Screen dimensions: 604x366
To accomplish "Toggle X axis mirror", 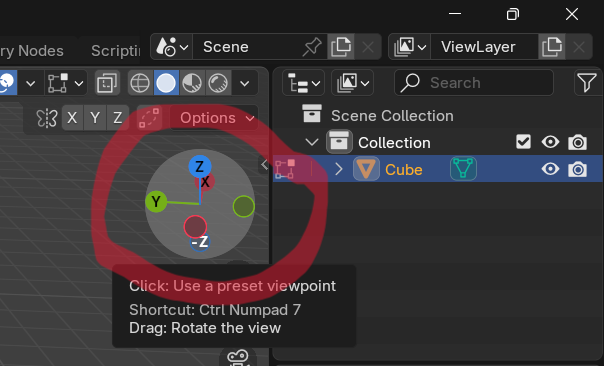I will point(72,118).
